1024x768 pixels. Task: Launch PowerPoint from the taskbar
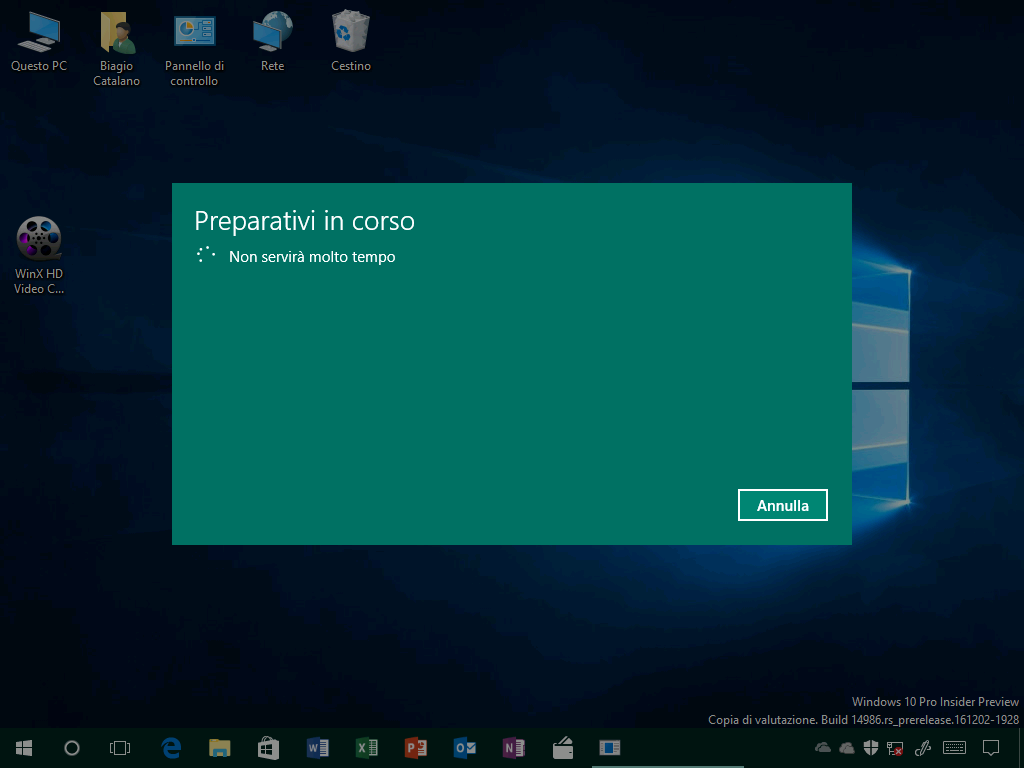(x=415, y=748)
